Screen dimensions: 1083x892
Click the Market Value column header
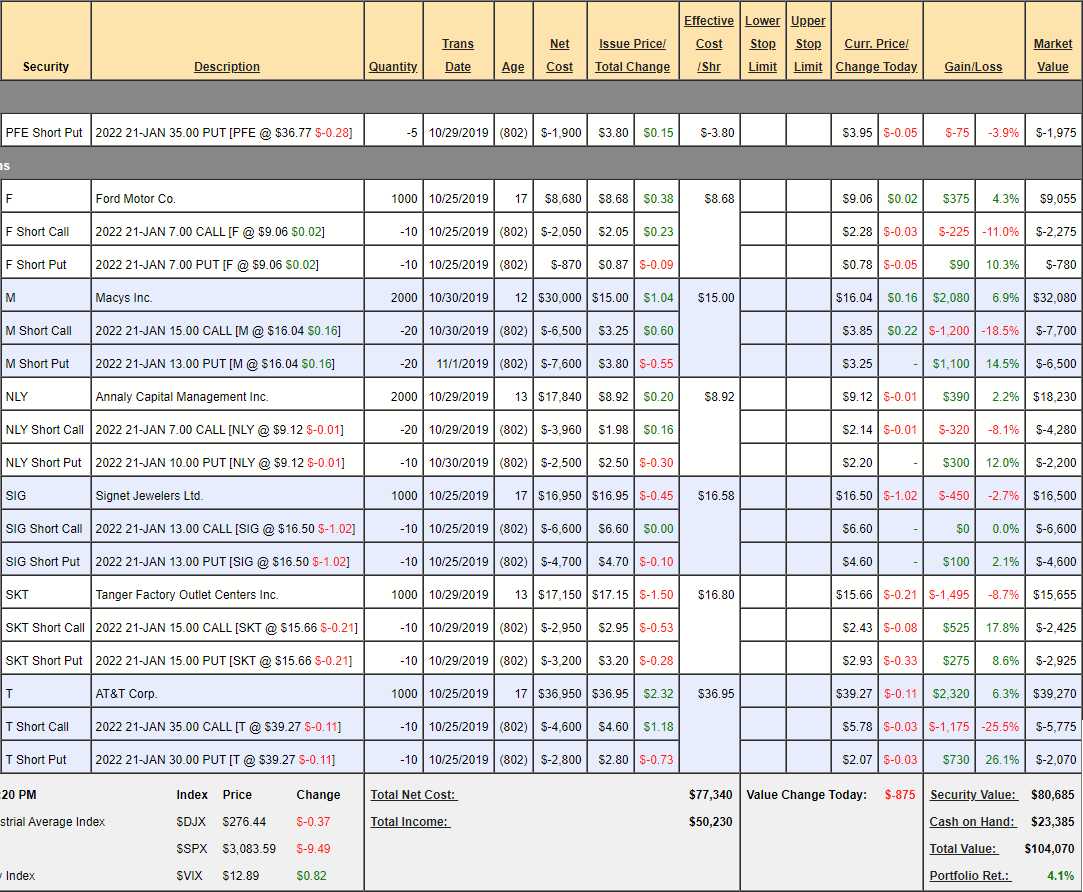(x=1053, y=55)
